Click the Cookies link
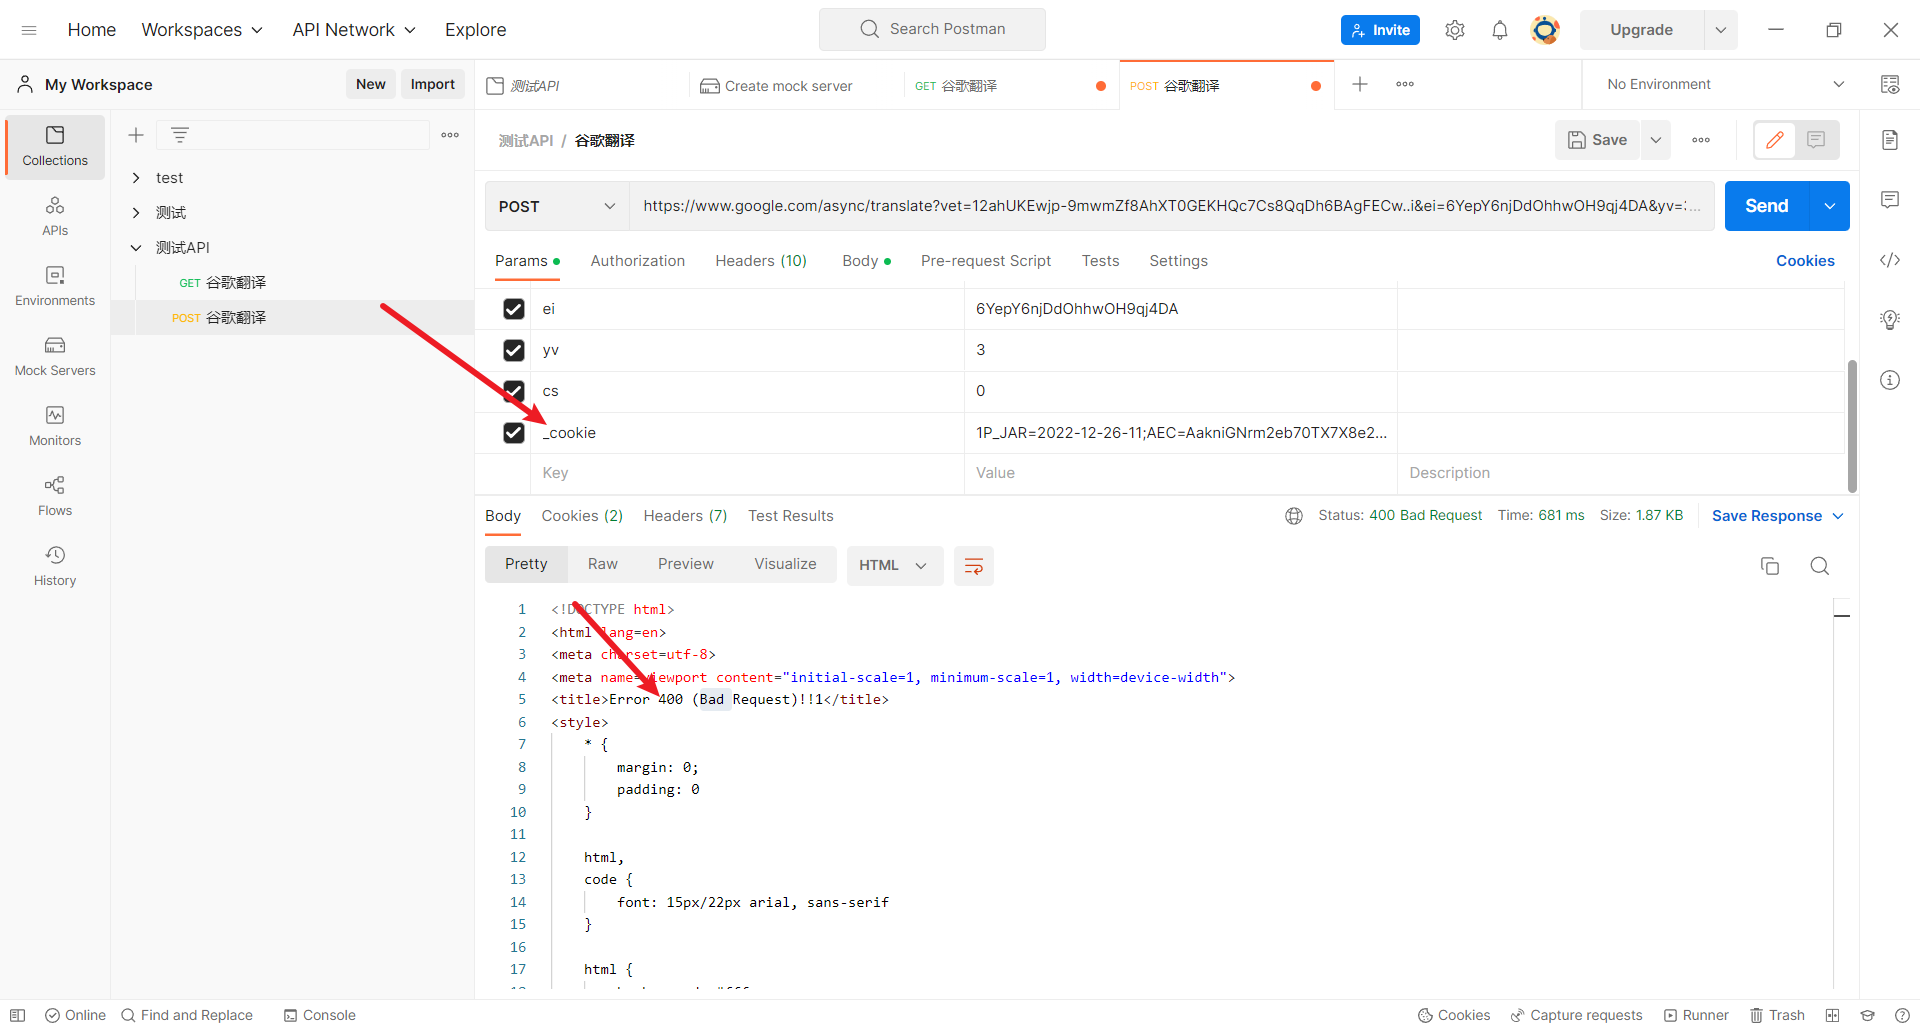Screen dimensions: 1920x1030 (1804, 261)
